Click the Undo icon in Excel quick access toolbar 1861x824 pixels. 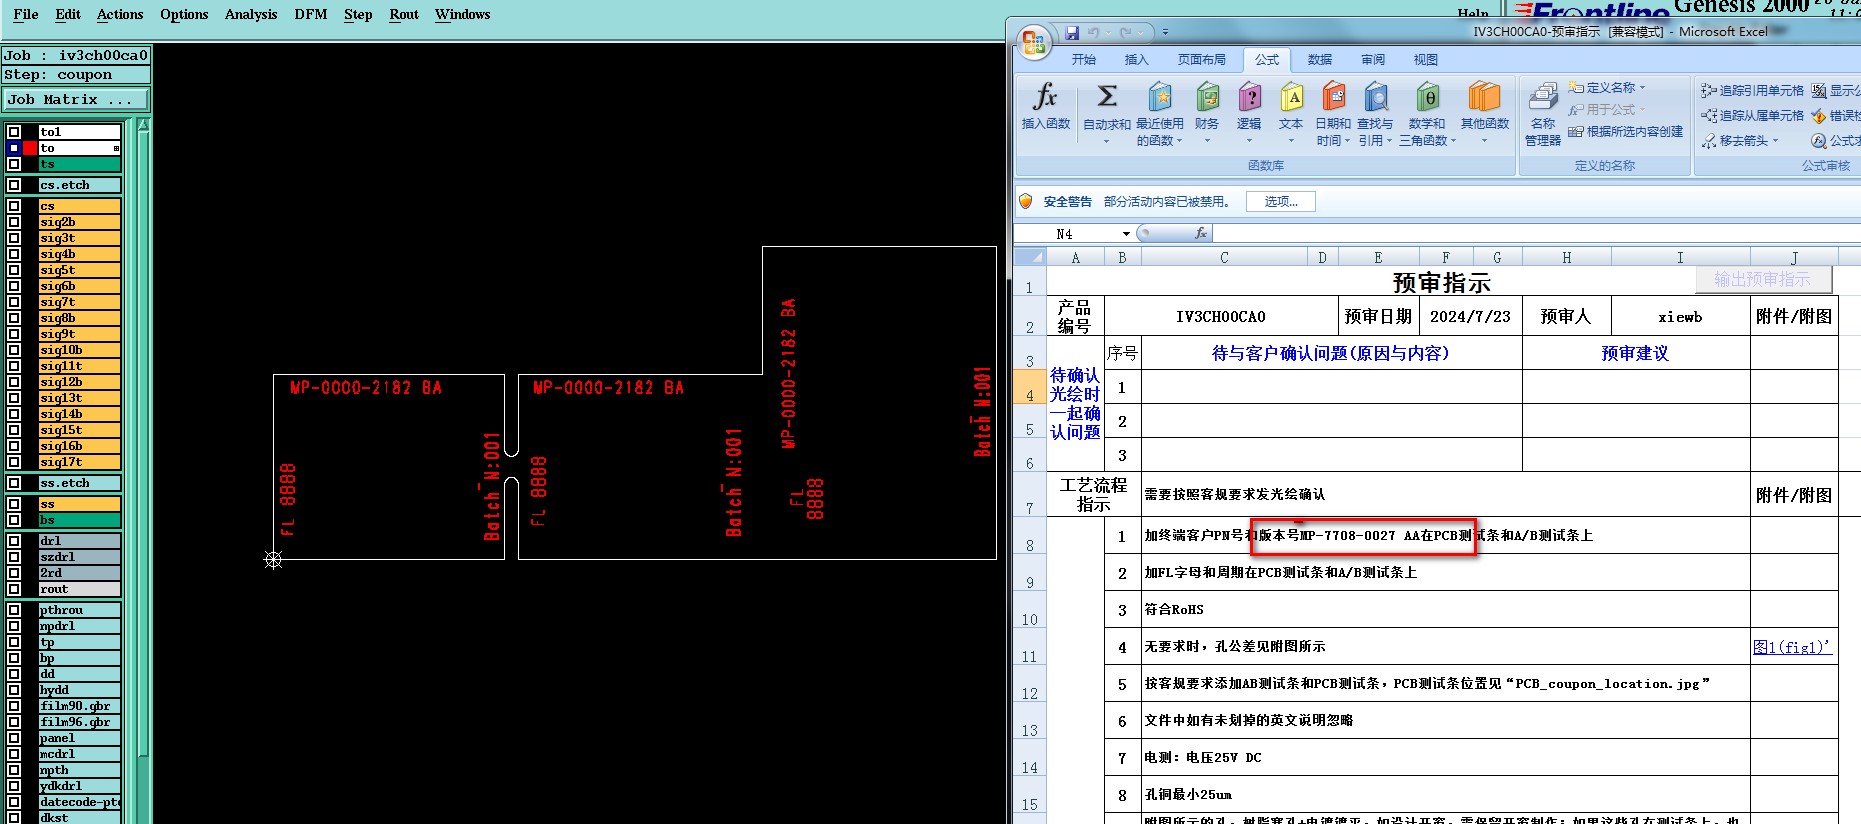click(x=1094, y=32)
